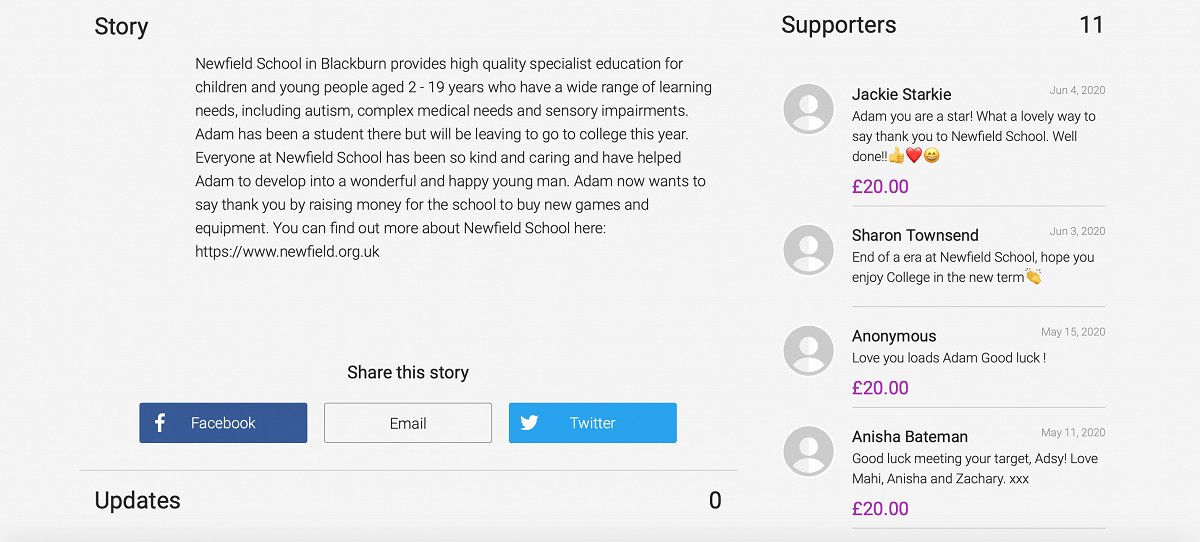Click the Share this story heading
This screenshot has height=542, width=1200.
click(408, 372)
